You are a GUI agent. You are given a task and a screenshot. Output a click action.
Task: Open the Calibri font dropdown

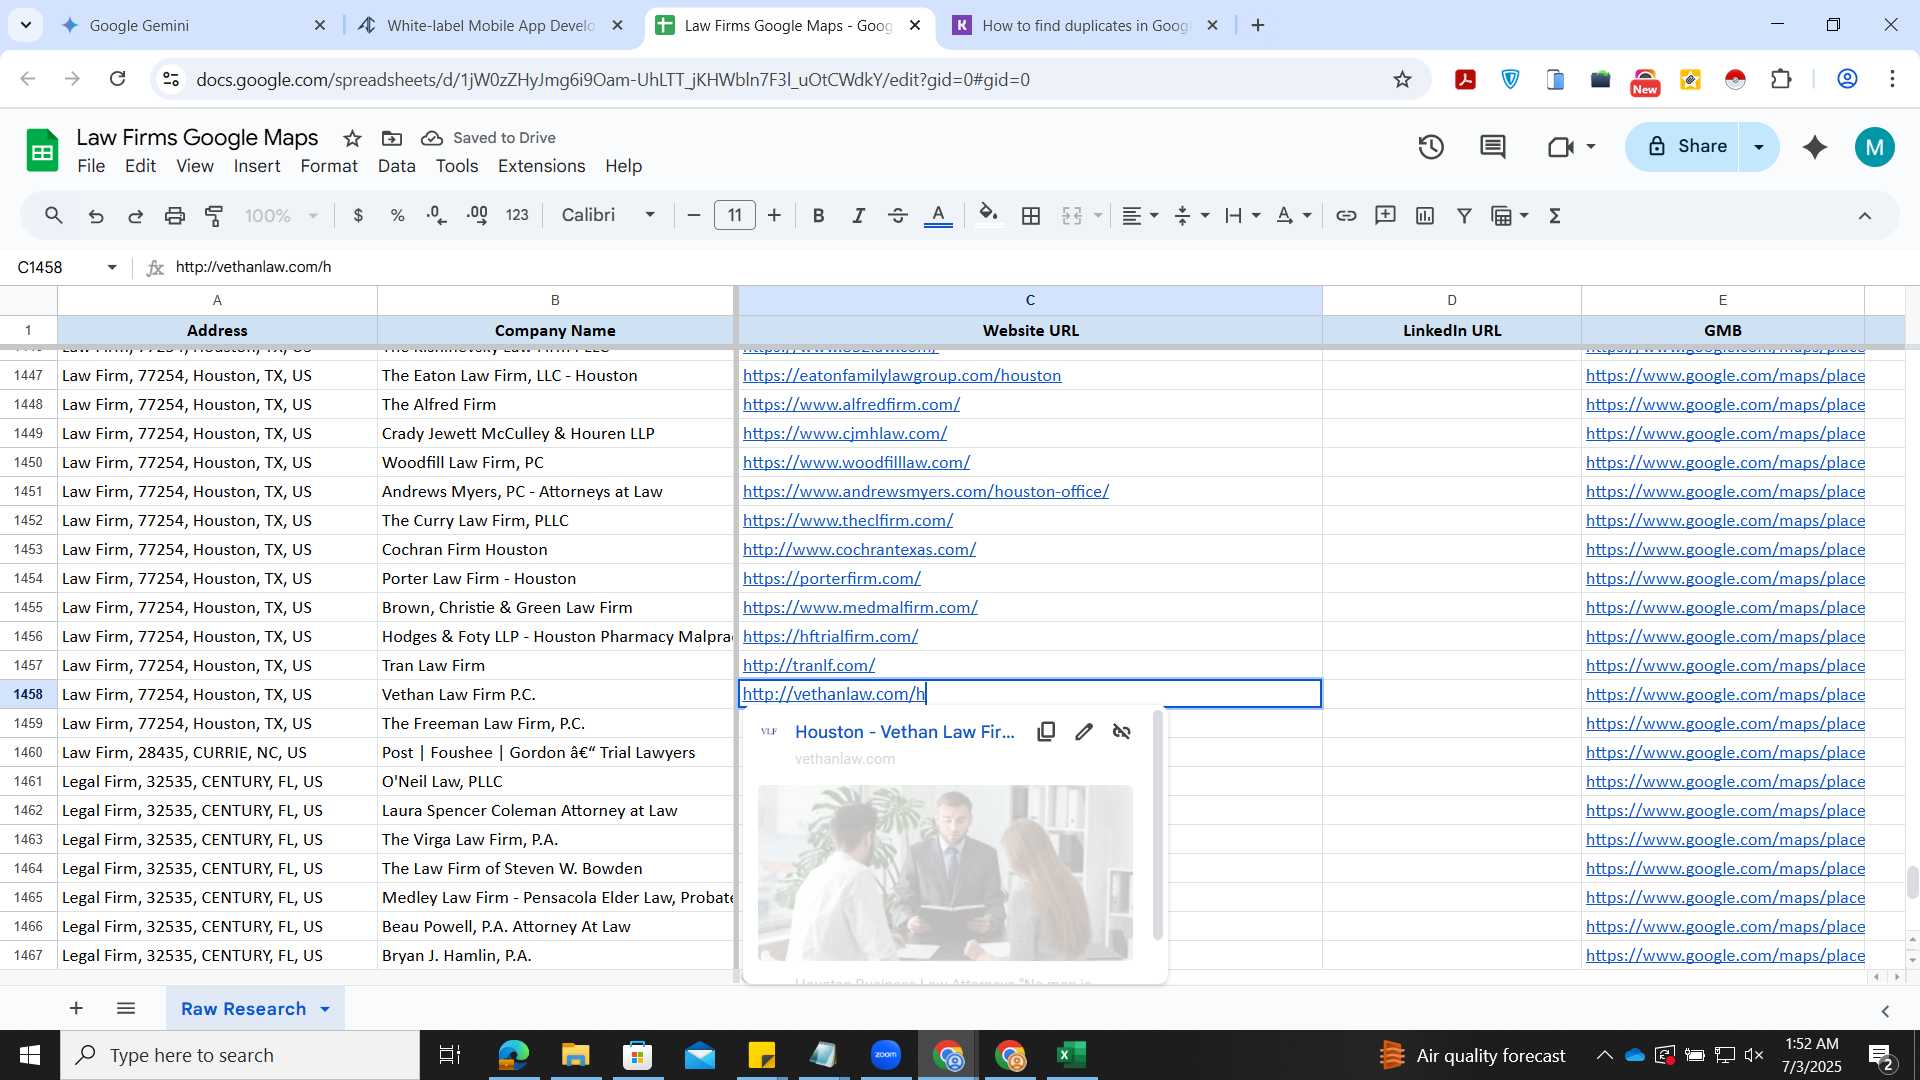pos(608,215)
